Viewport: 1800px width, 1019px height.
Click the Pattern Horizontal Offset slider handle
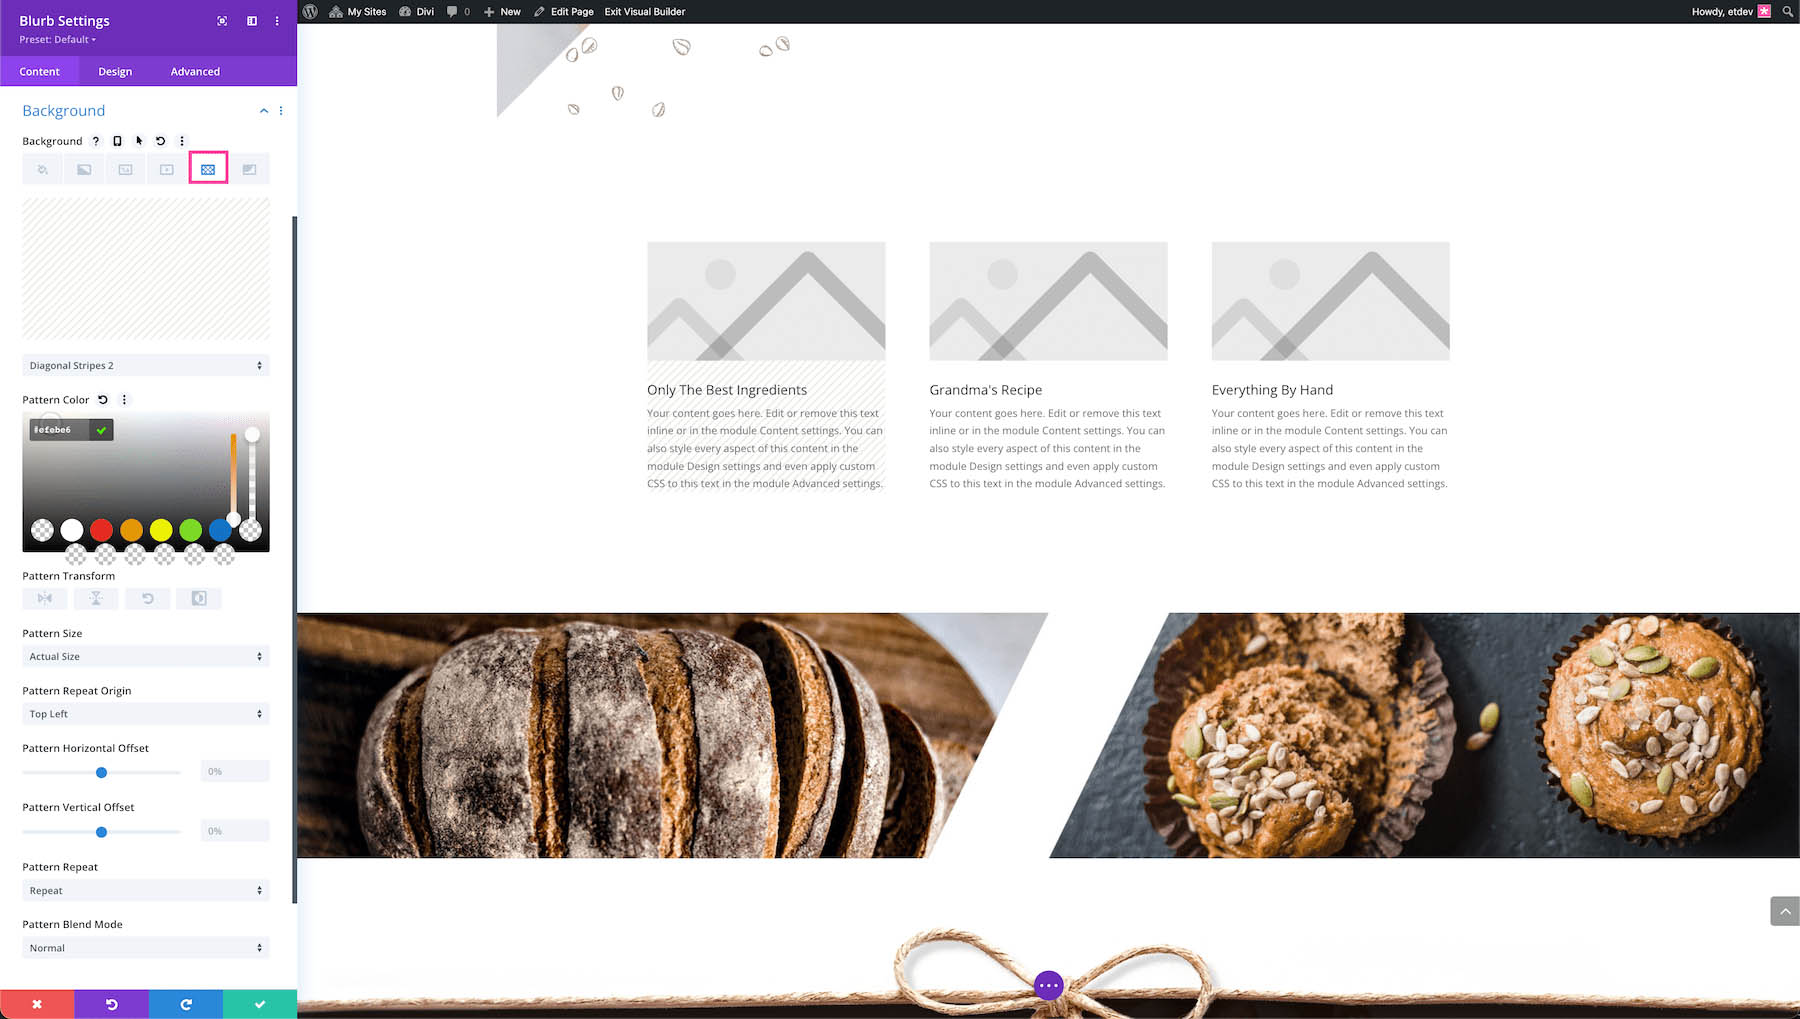101,773
